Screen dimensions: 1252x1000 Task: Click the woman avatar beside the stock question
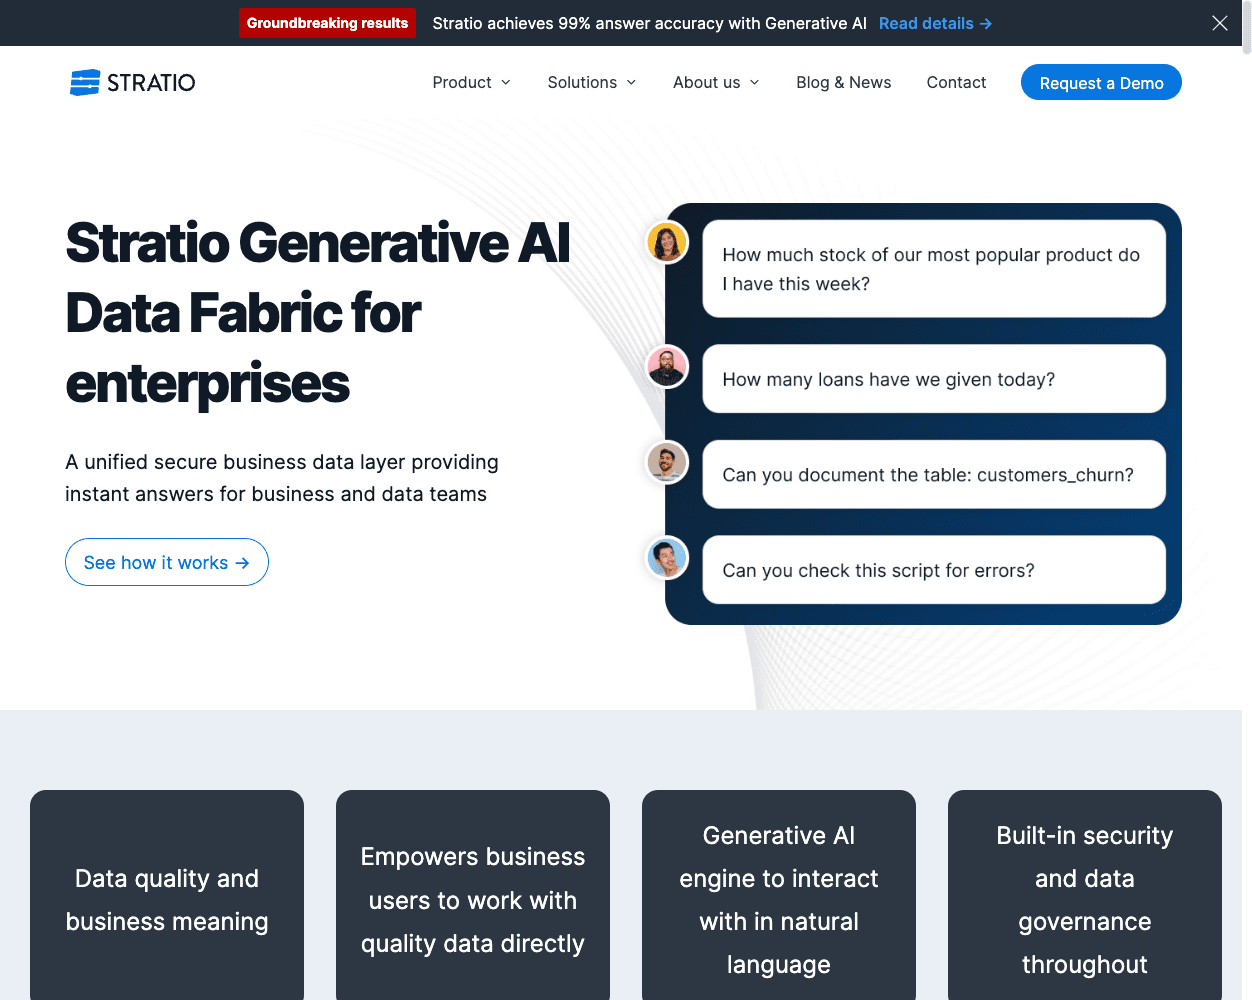click(667, 242)
